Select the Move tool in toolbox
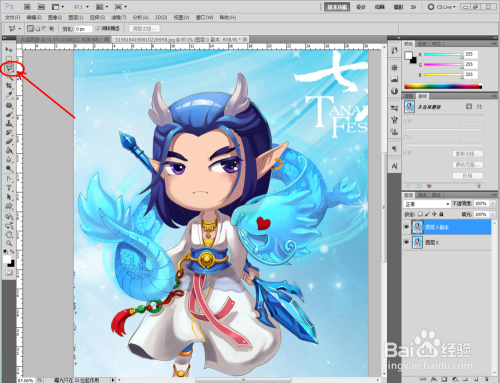This screenshot has height=383, width=500. point(9,50)
